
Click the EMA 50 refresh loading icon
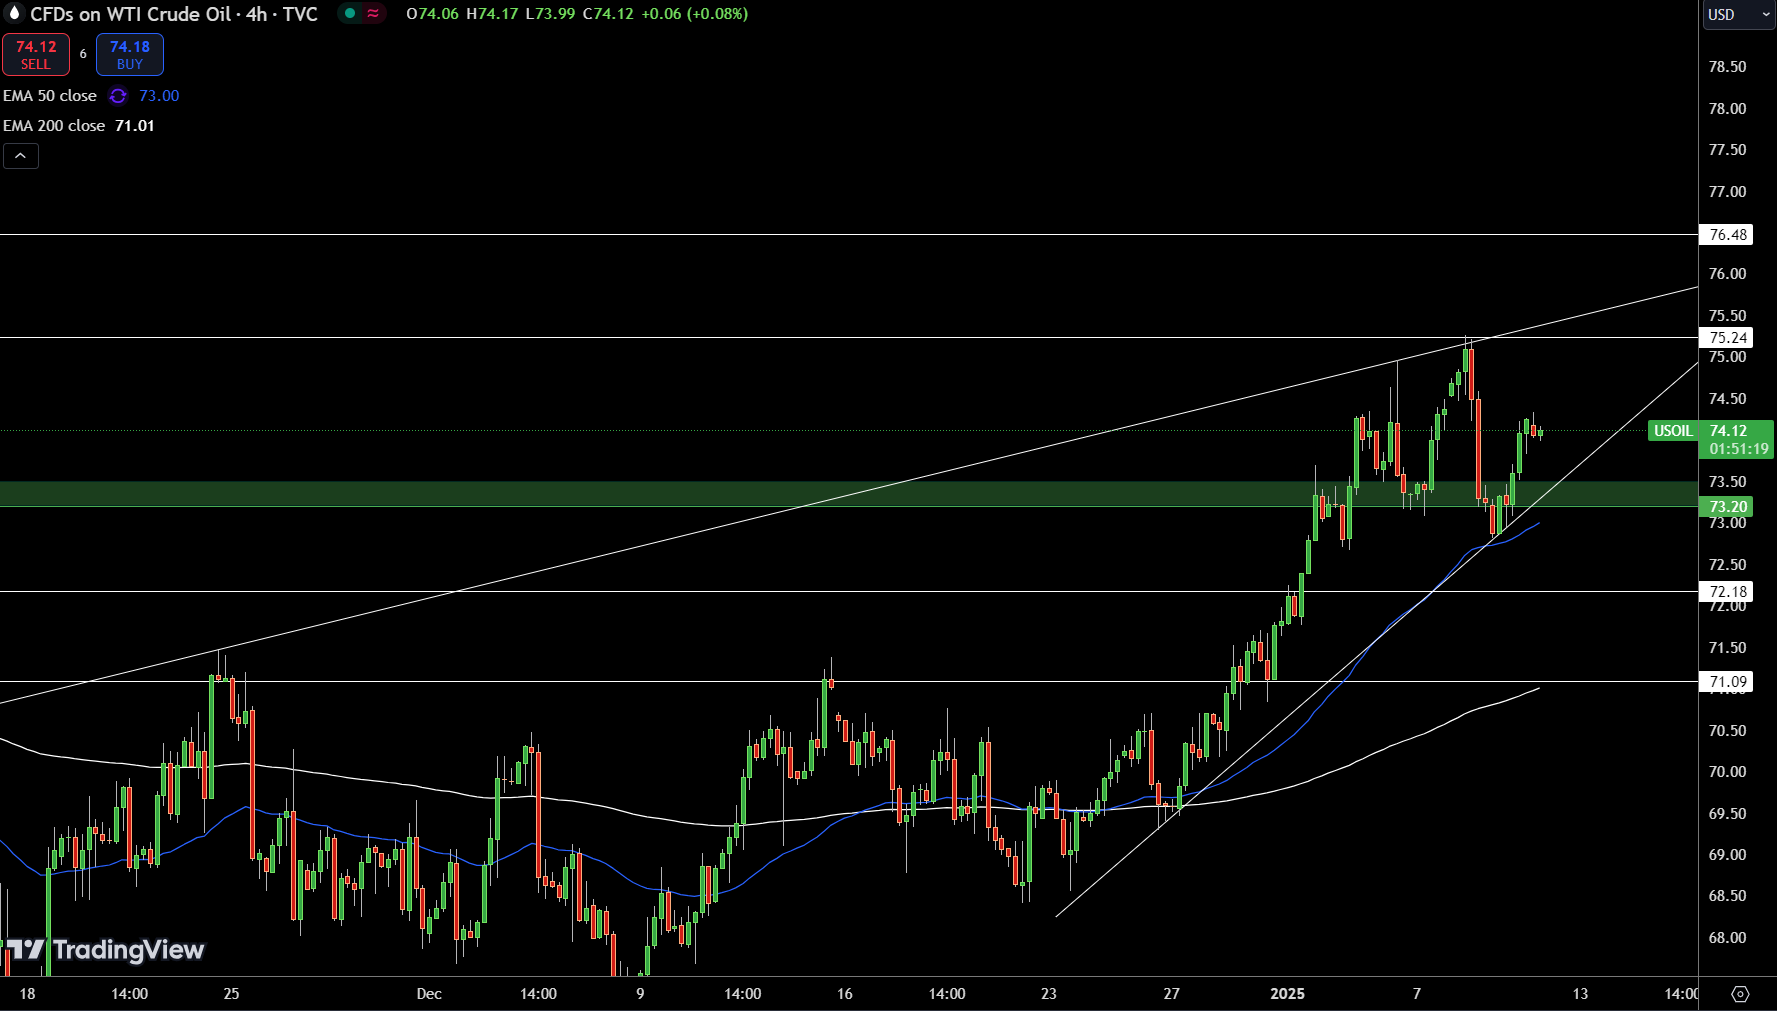[x=118, y=96]
